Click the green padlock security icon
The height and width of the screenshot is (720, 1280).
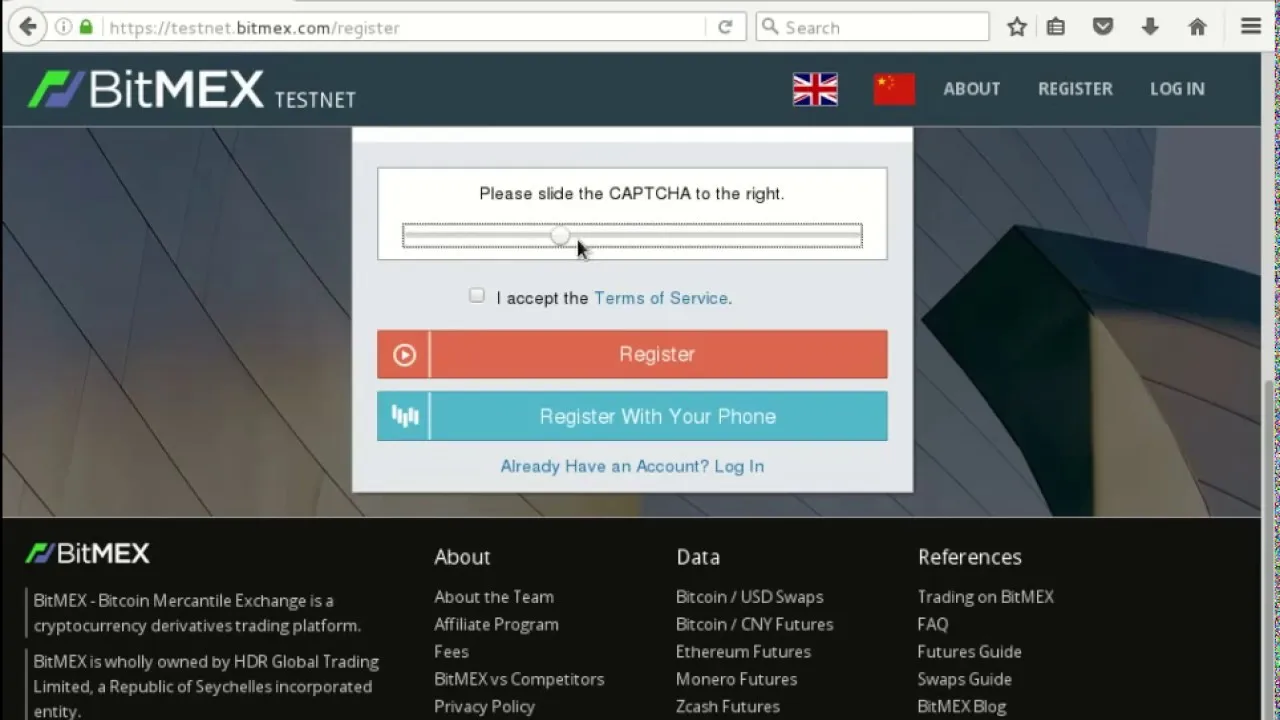tap(86, 27)
